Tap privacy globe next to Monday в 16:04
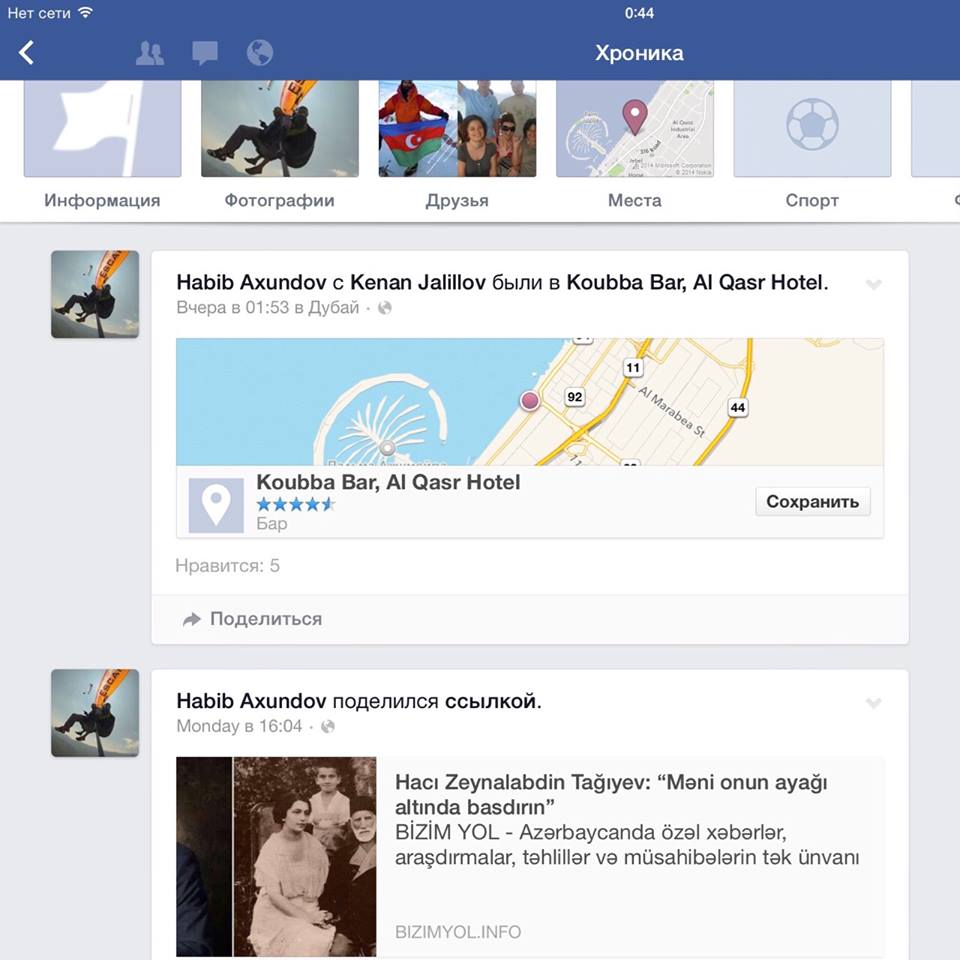The image size is (960, 960). 328,726
